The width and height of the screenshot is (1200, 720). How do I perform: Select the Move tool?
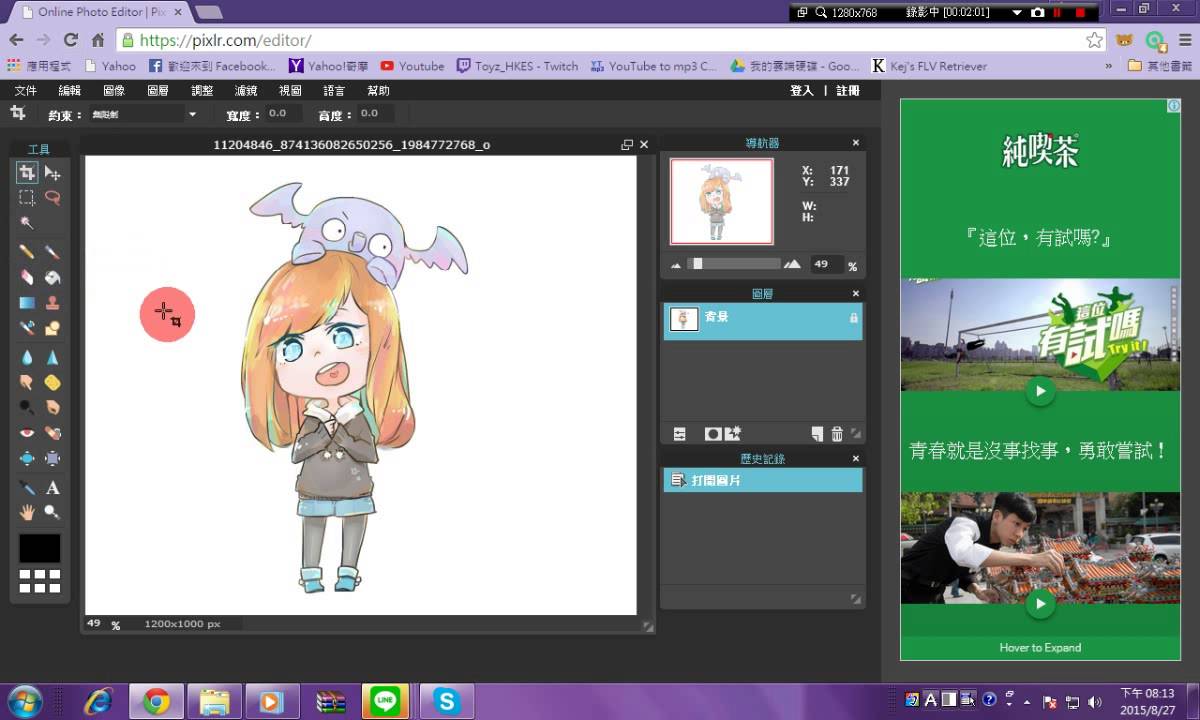click(x=52, y=173)
